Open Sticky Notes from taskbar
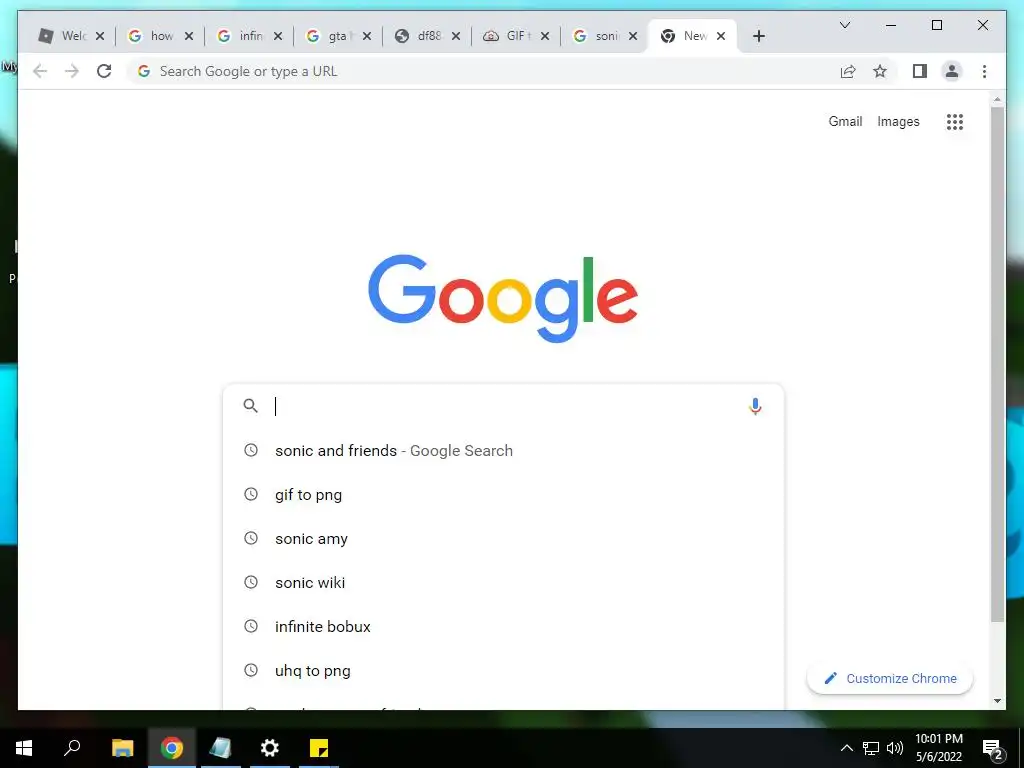The height and width of the screenshot is (768, 1024). pyautogui.click(x=319, y=748)
